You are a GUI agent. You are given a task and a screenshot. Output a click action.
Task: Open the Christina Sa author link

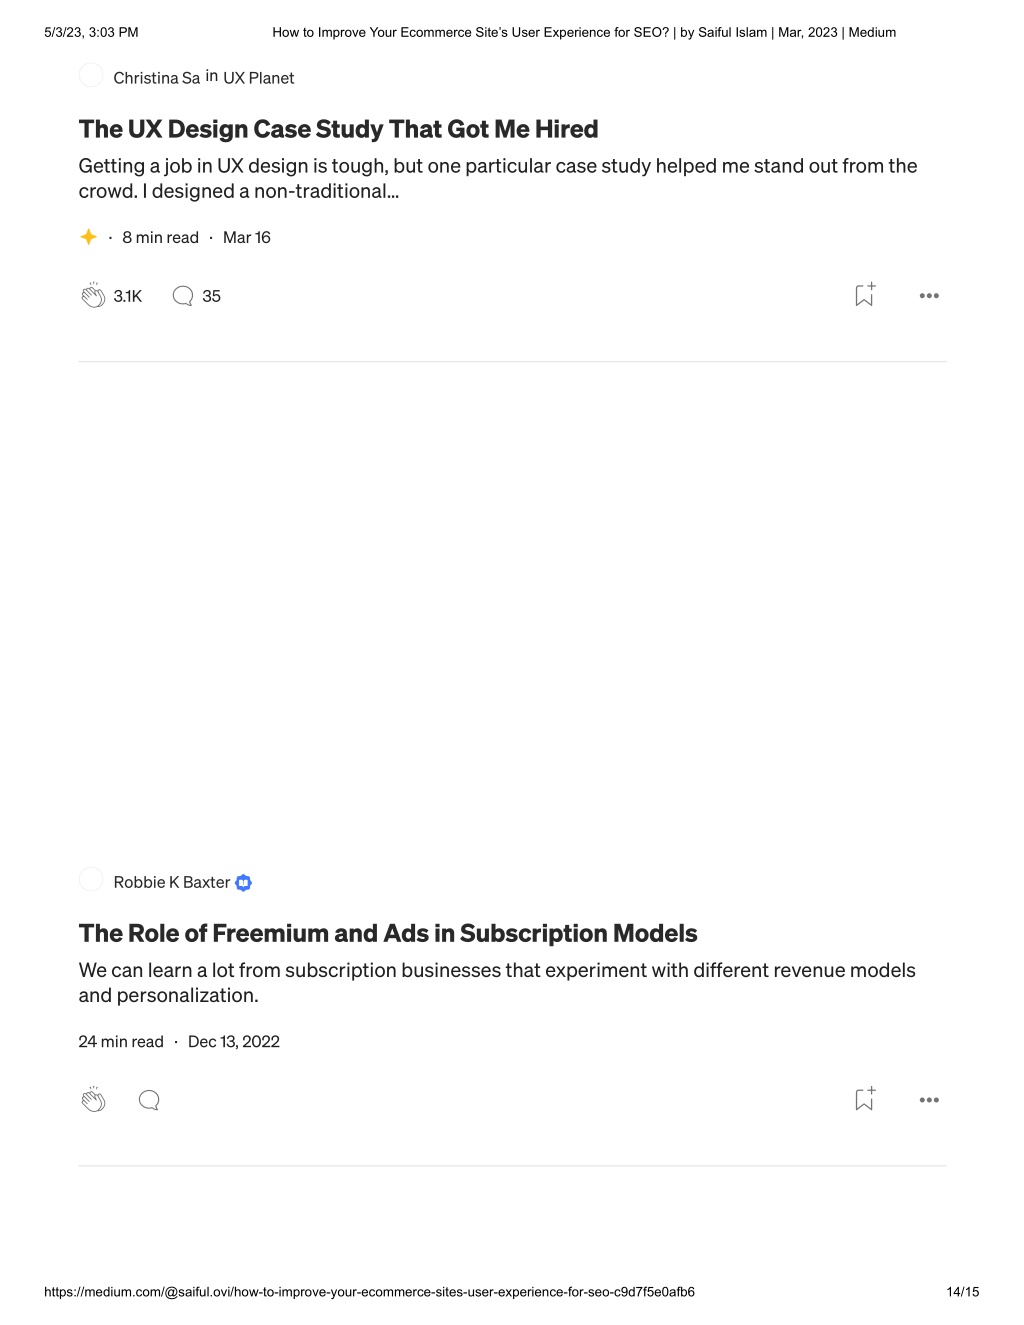[x=157, y=78]
